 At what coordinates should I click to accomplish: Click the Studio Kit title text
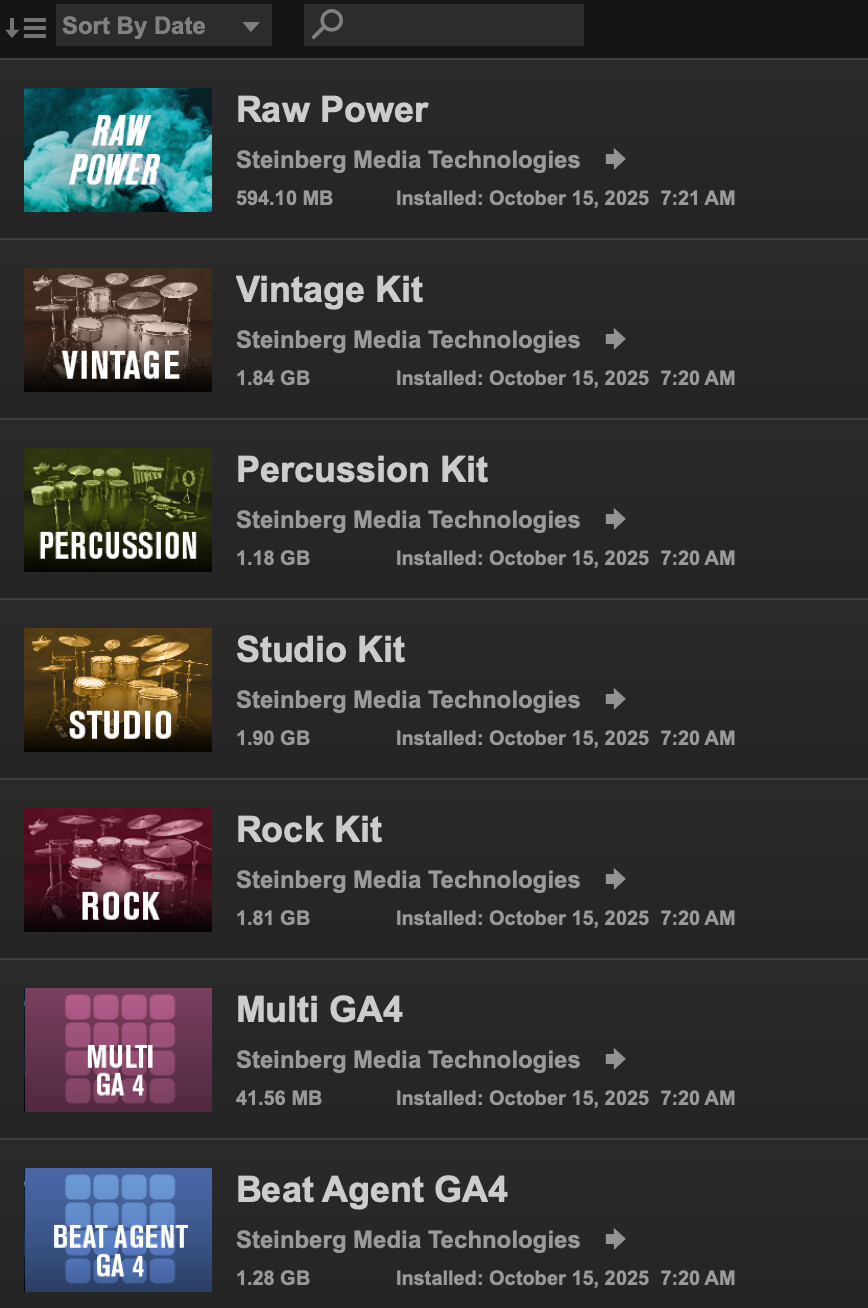point(320,650)
